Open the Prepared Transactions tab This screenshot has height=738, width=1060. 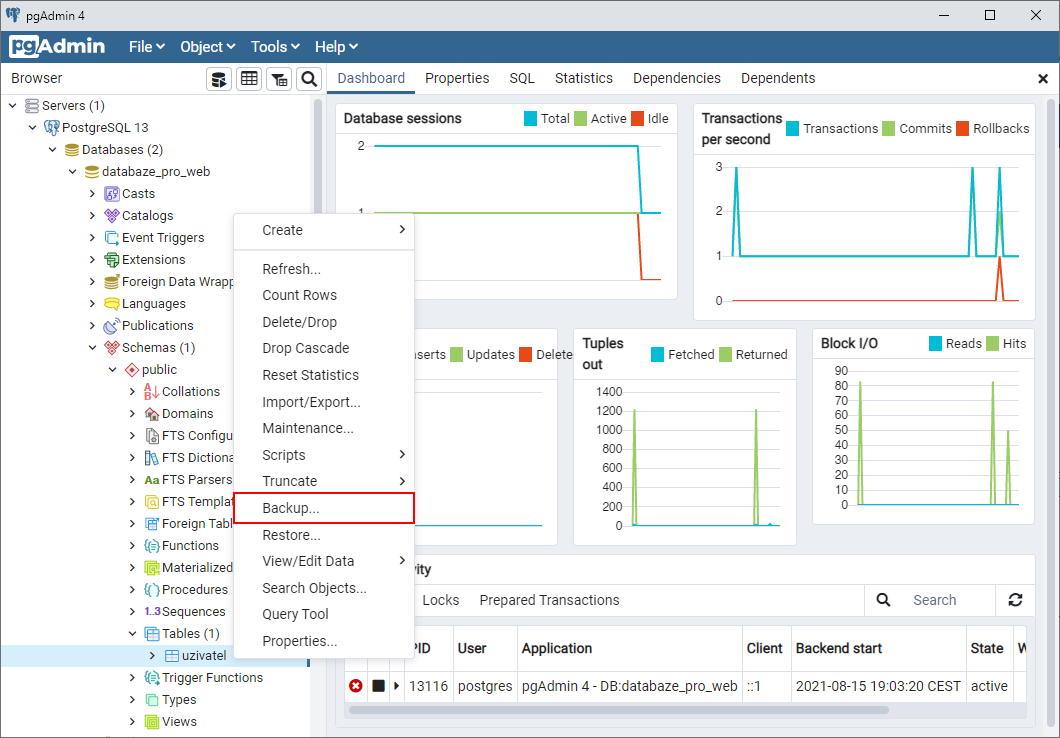click(x=549, y=600)
